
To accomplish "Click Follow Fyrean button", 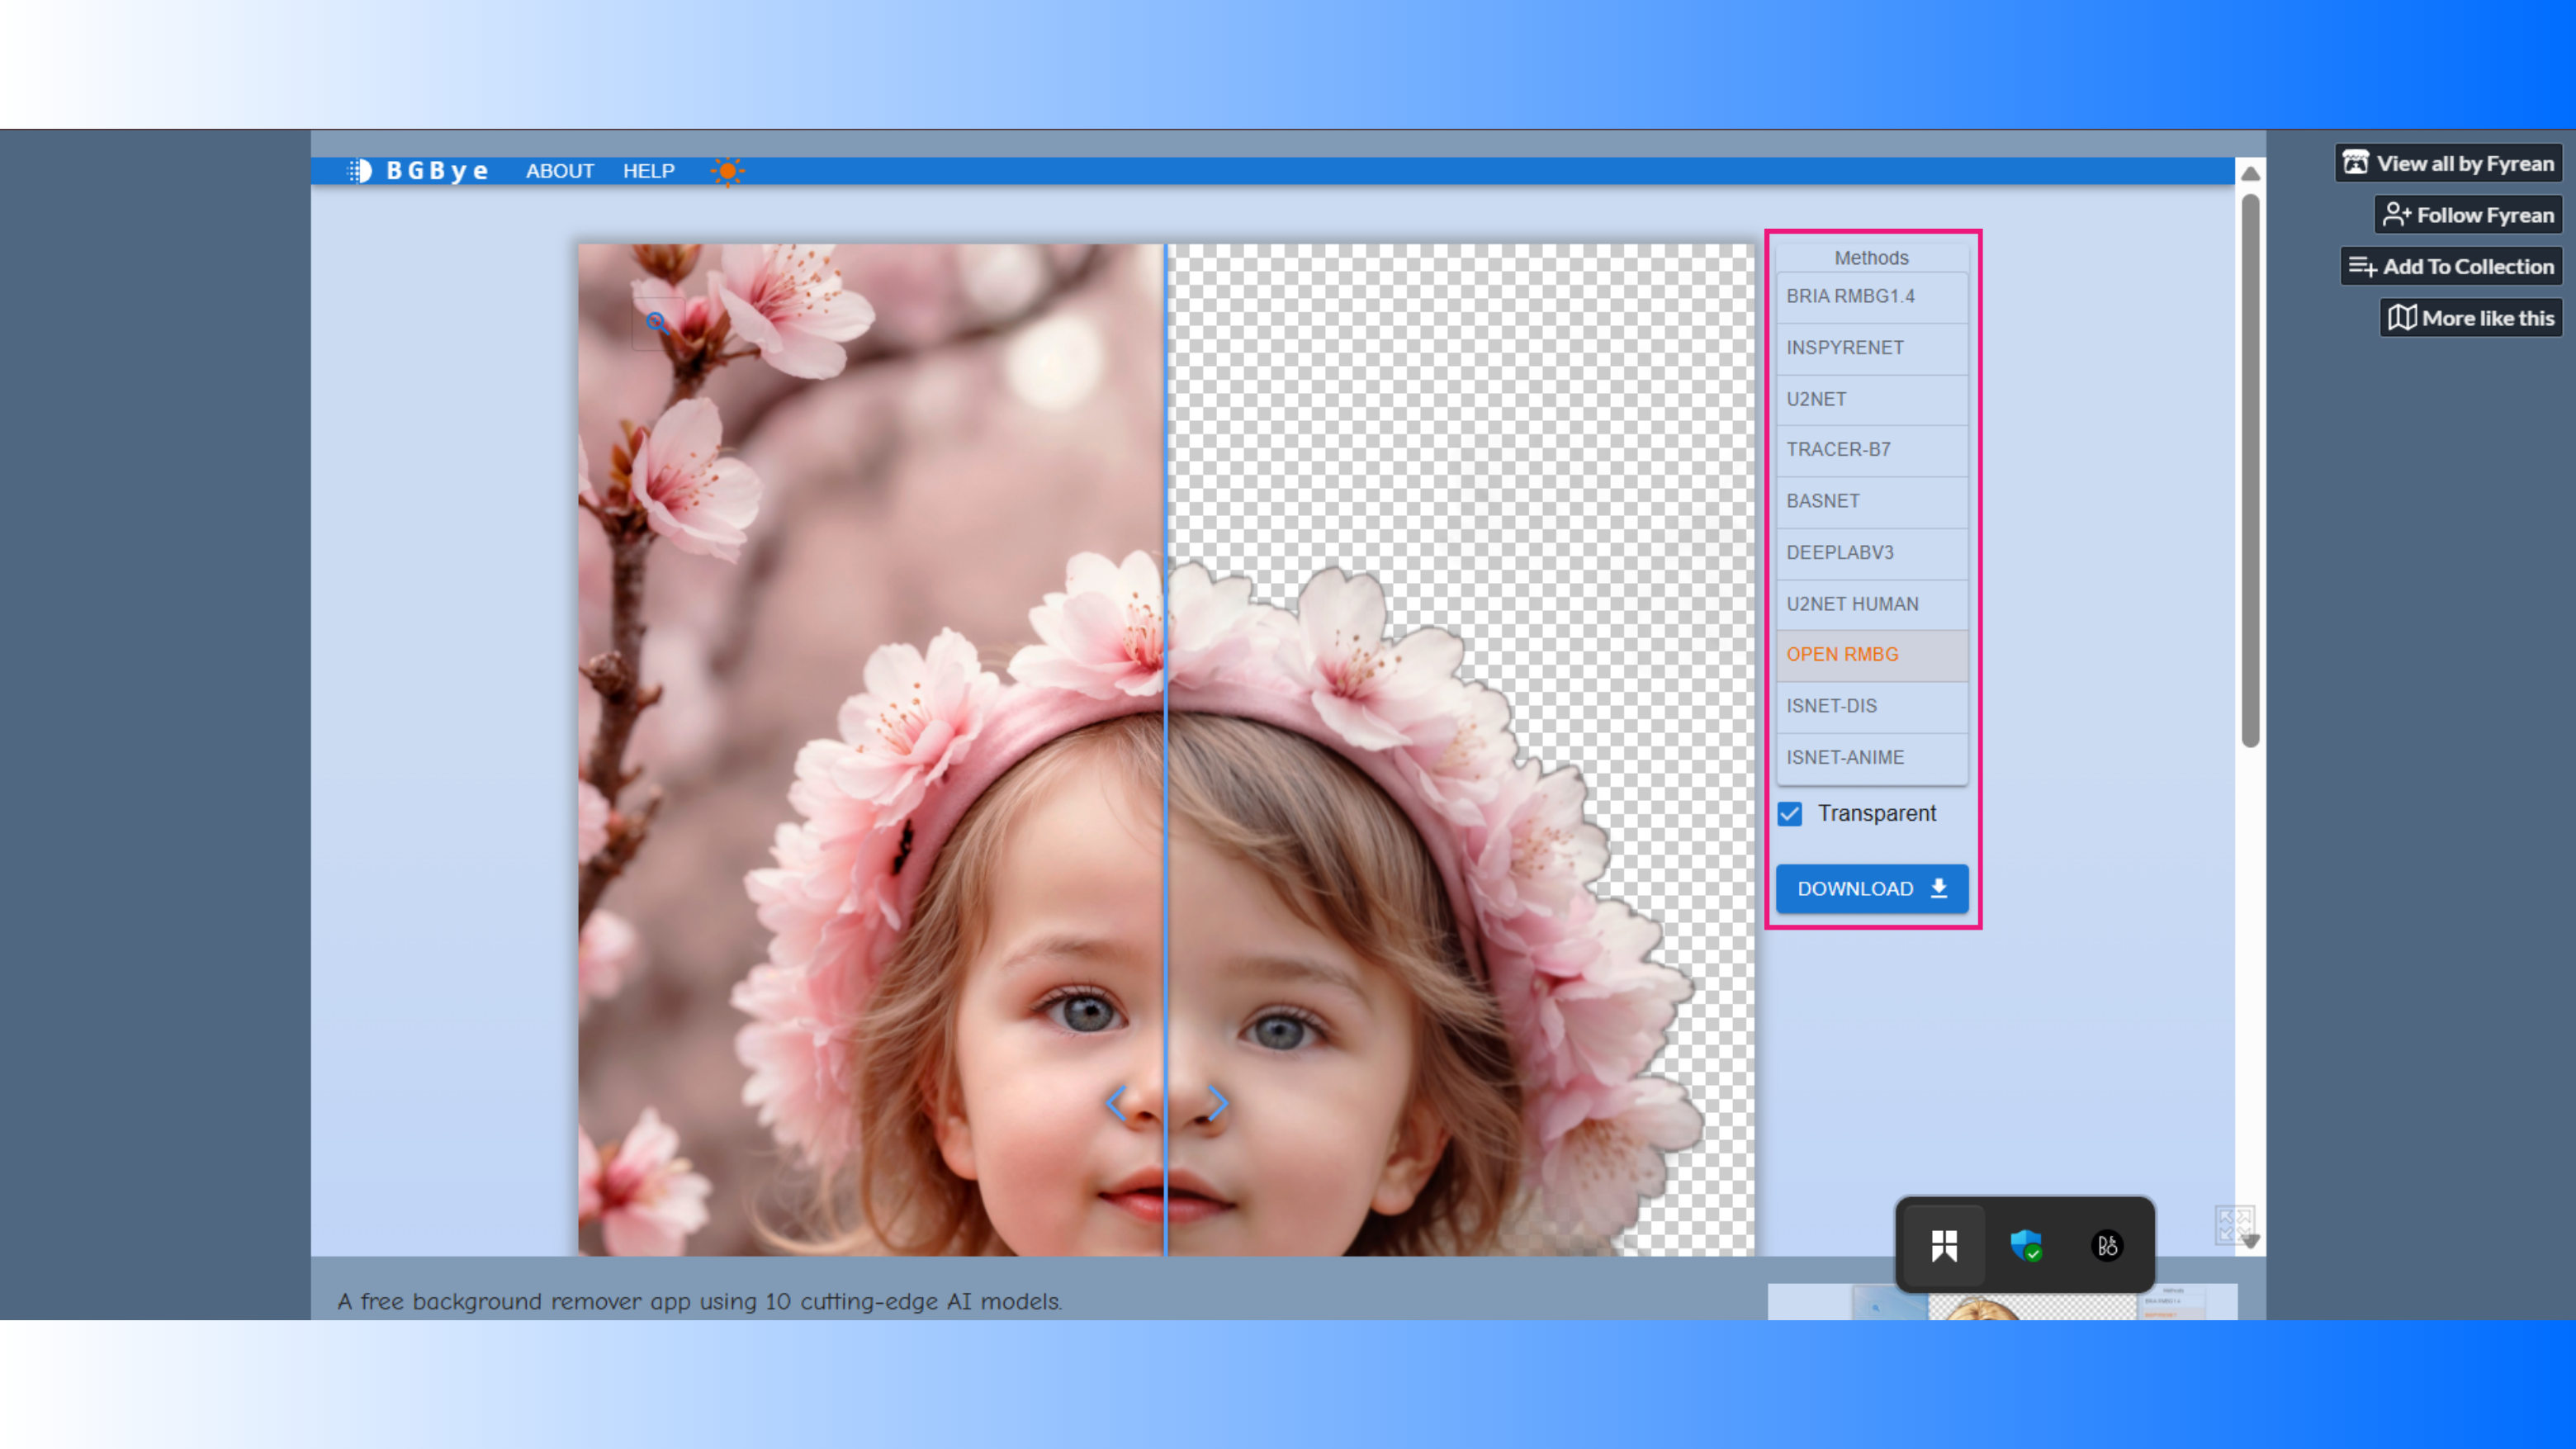I will 2467,215.
